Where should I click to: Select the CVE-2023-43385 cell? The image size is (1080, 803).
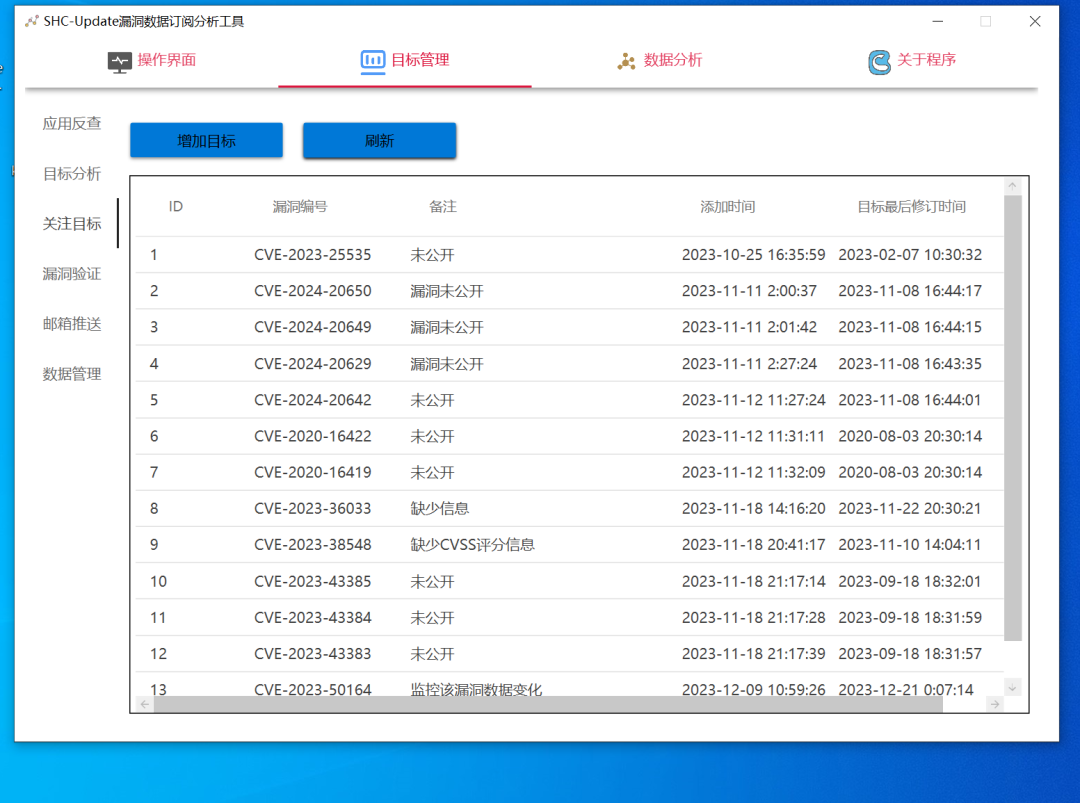(x=313, y=581)
